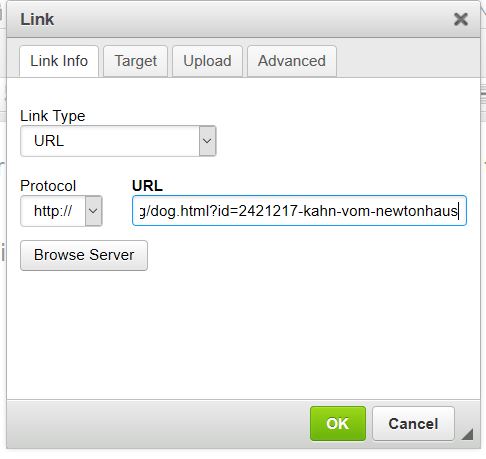Image resolution: width=486 pixels, height=459 pixels.
Task: Go to the Upload tab
Action: (207, 61)
